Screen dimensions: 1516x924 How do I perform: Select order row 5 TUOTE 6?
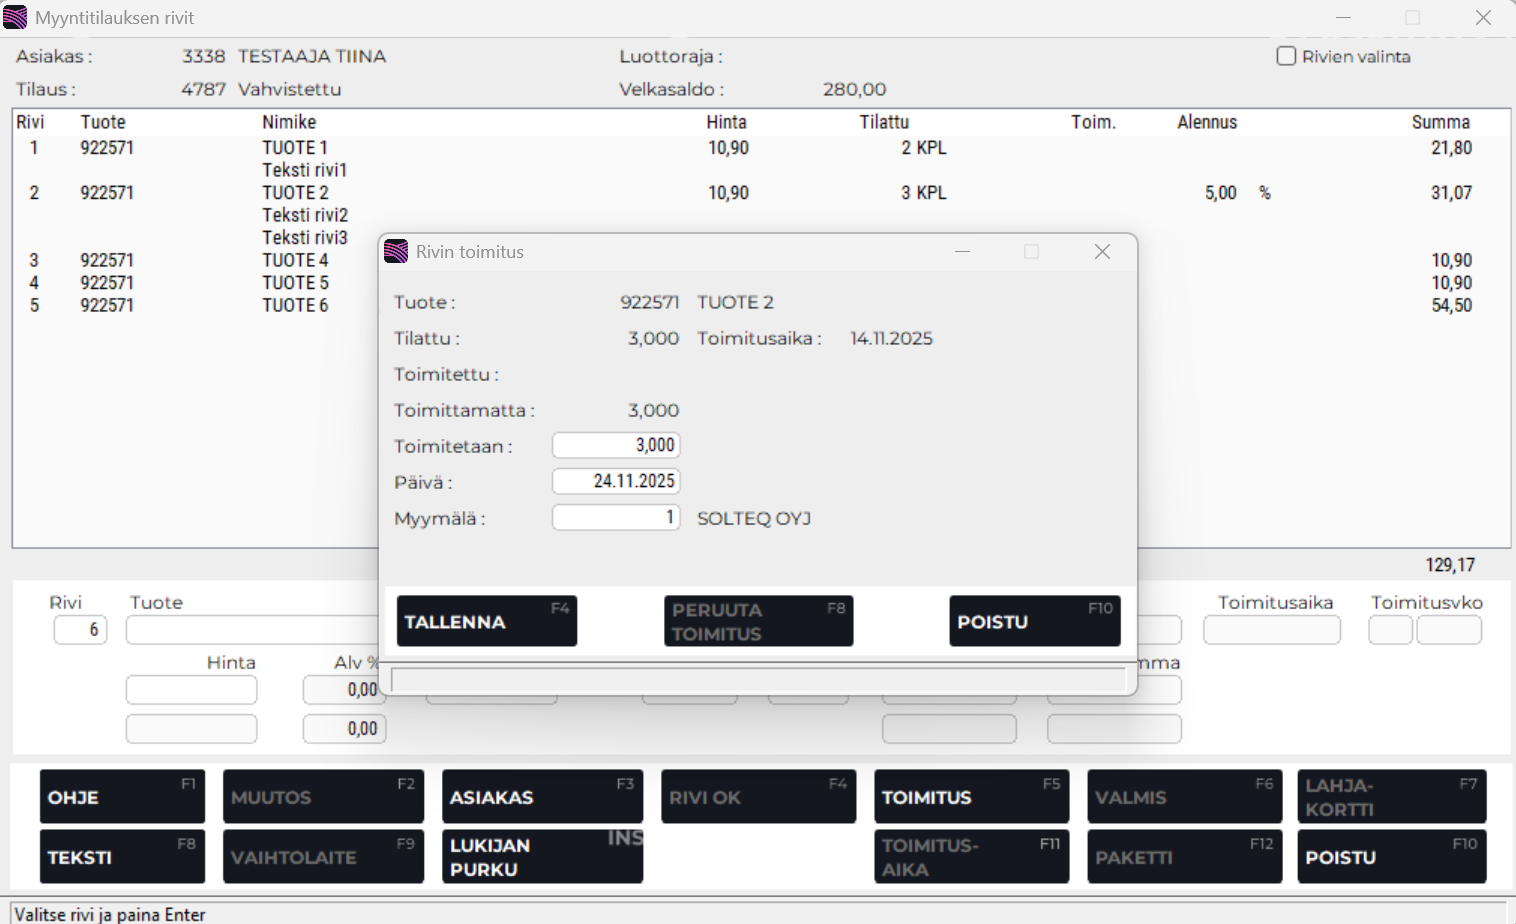[295, 306]
